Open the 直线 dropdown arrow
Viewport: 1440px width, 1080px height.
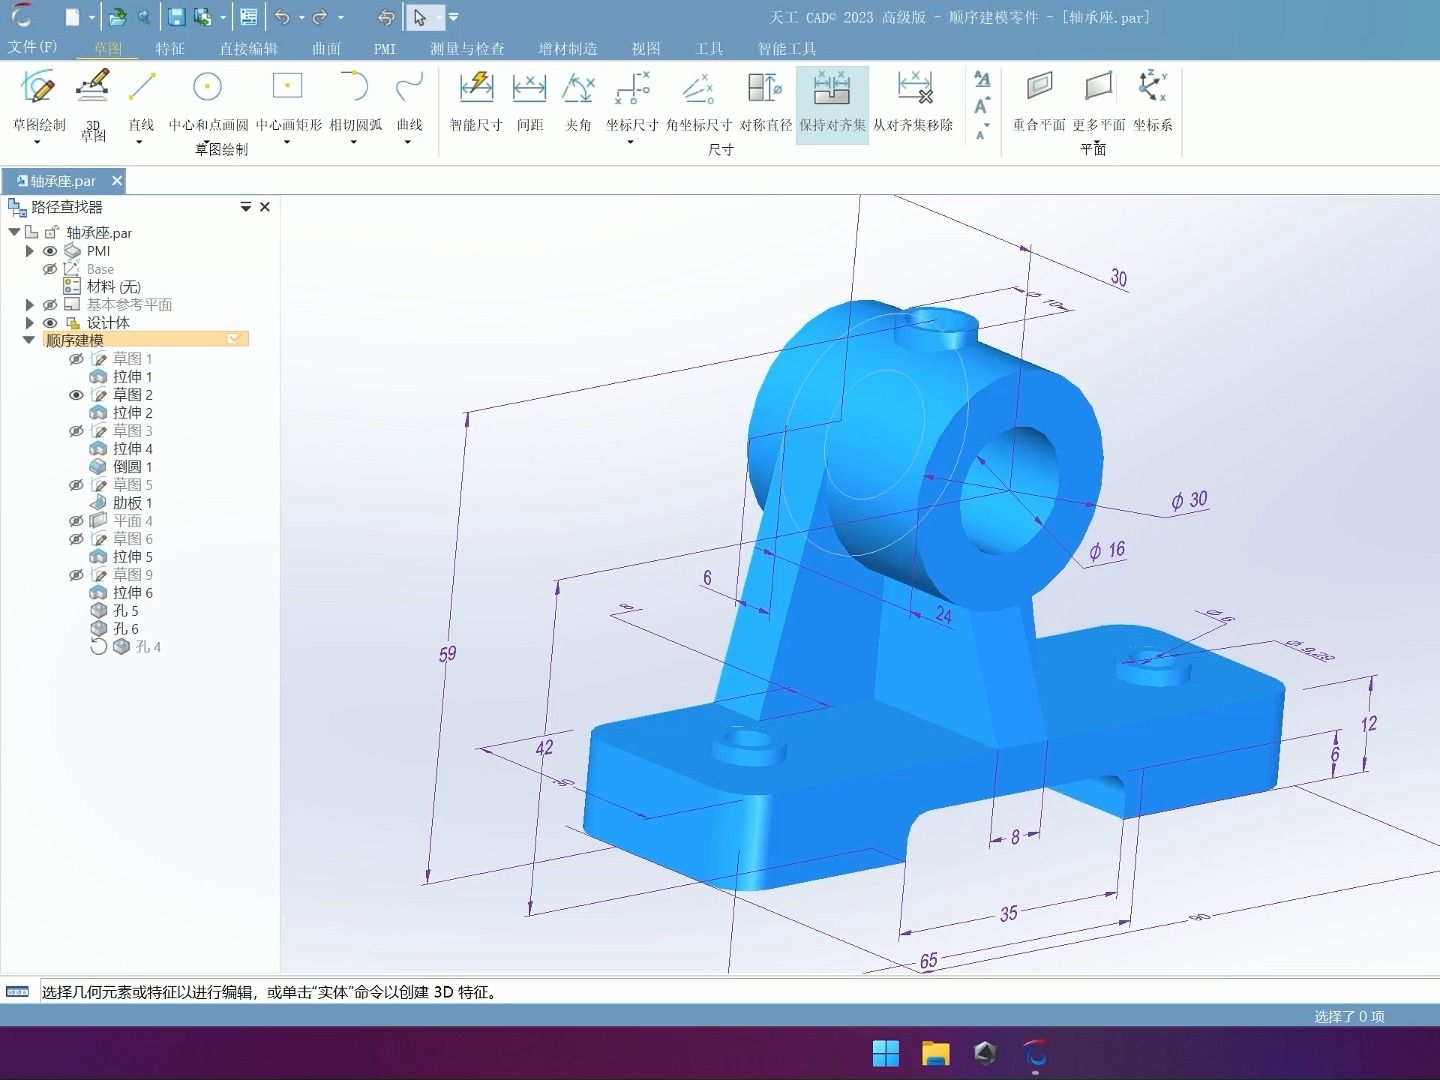[x=139, y=142]
